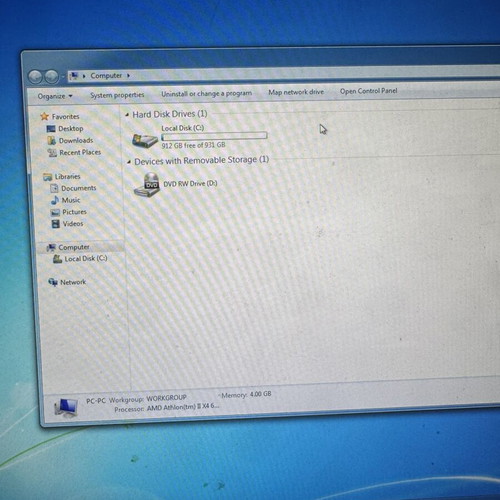This screenshot has height=500, width=500.
Task: Click the Desktop icon in Favorites
Action: coord(51,129)
